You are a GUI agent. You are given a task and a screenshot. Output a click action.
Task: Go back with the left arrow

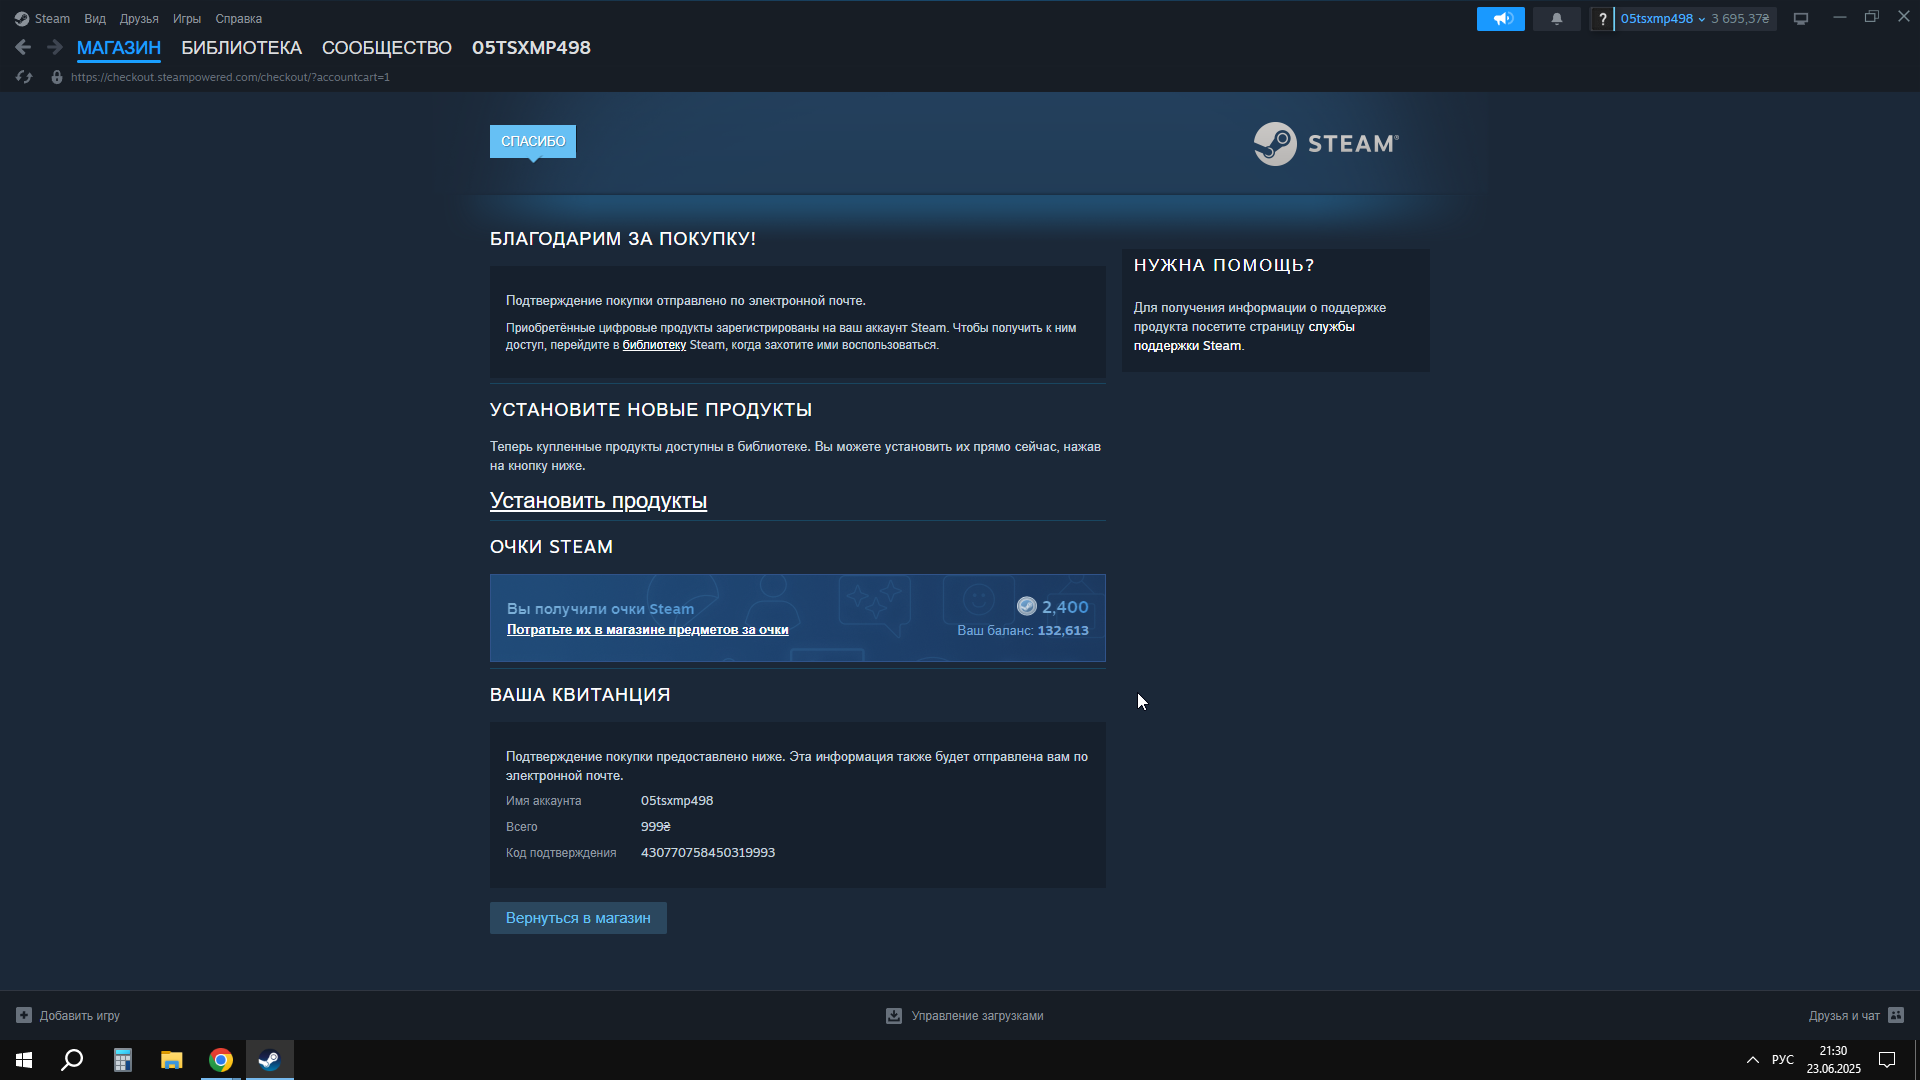[23, 47]
